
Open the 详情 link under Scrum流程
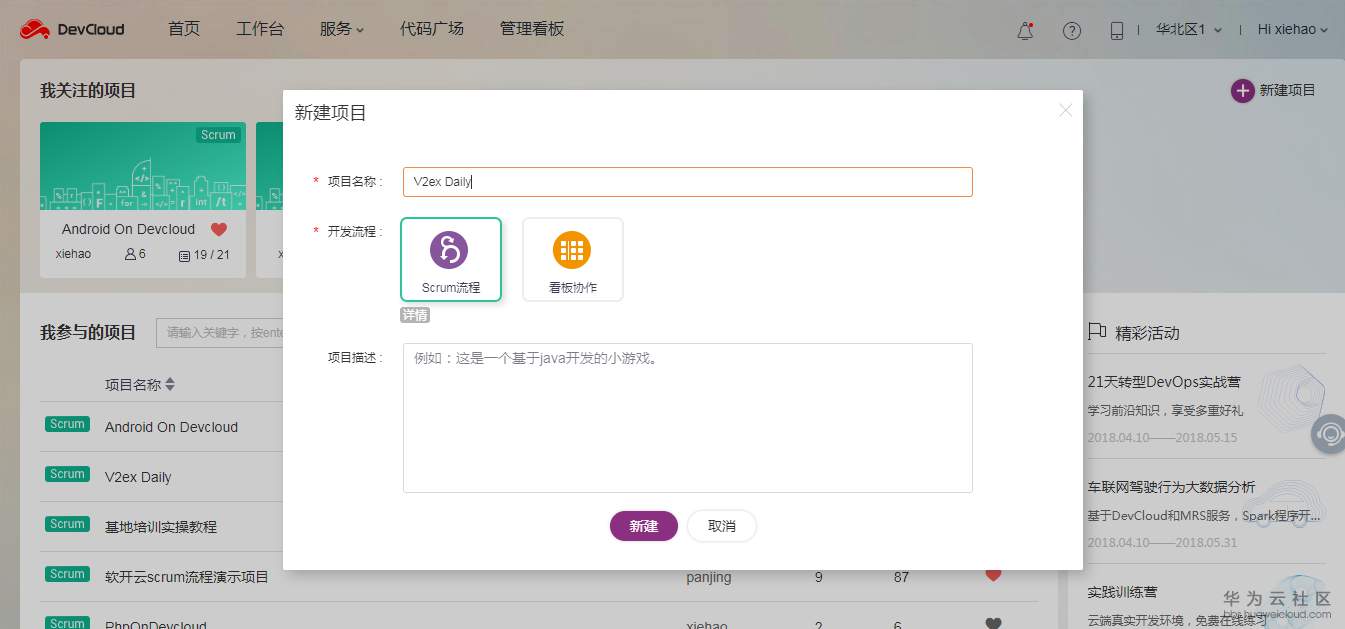point(415,314)
